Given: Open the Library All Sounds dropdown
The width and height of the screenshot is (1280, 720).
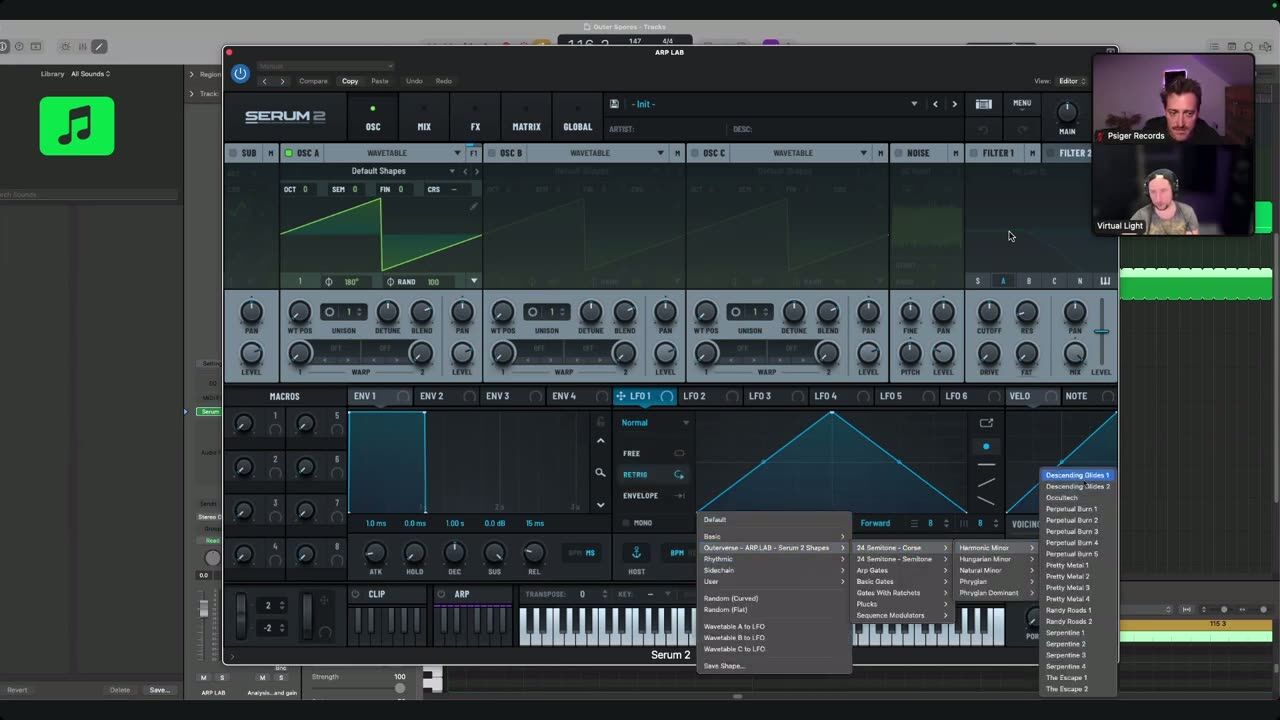Looking at the screenshot, I should click(90, 74).
